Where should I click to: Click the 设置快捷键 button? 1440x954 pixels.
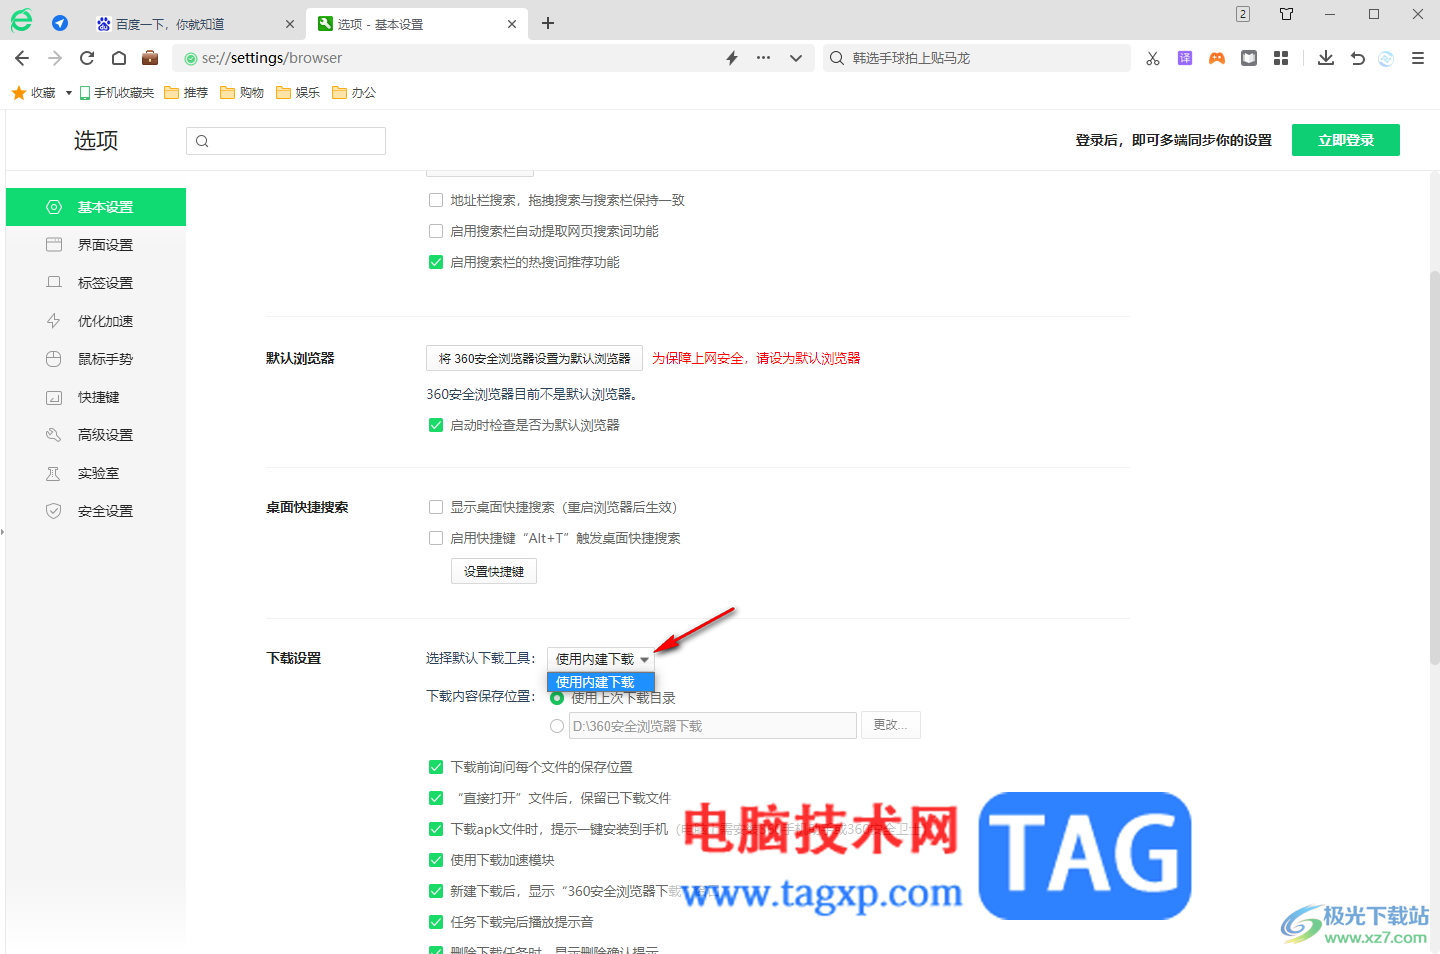coord(494,571)
